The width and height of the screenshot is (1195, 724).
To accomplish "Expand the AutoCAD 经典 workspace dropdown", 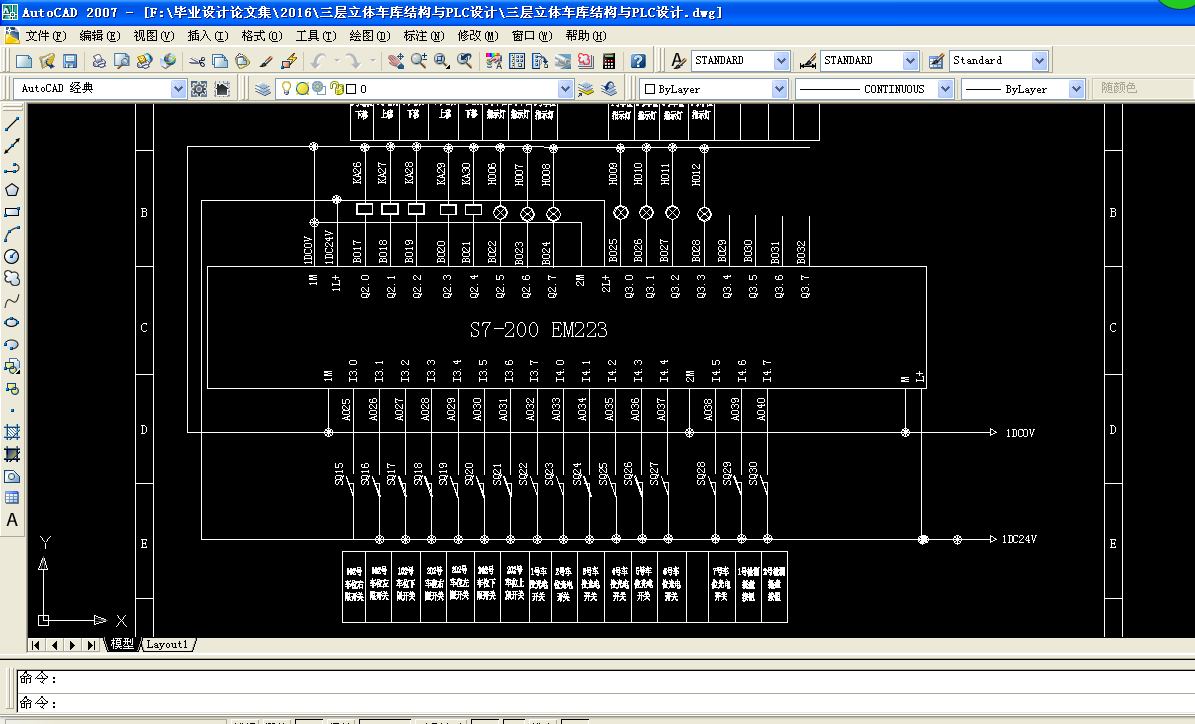I will [178, 89].
